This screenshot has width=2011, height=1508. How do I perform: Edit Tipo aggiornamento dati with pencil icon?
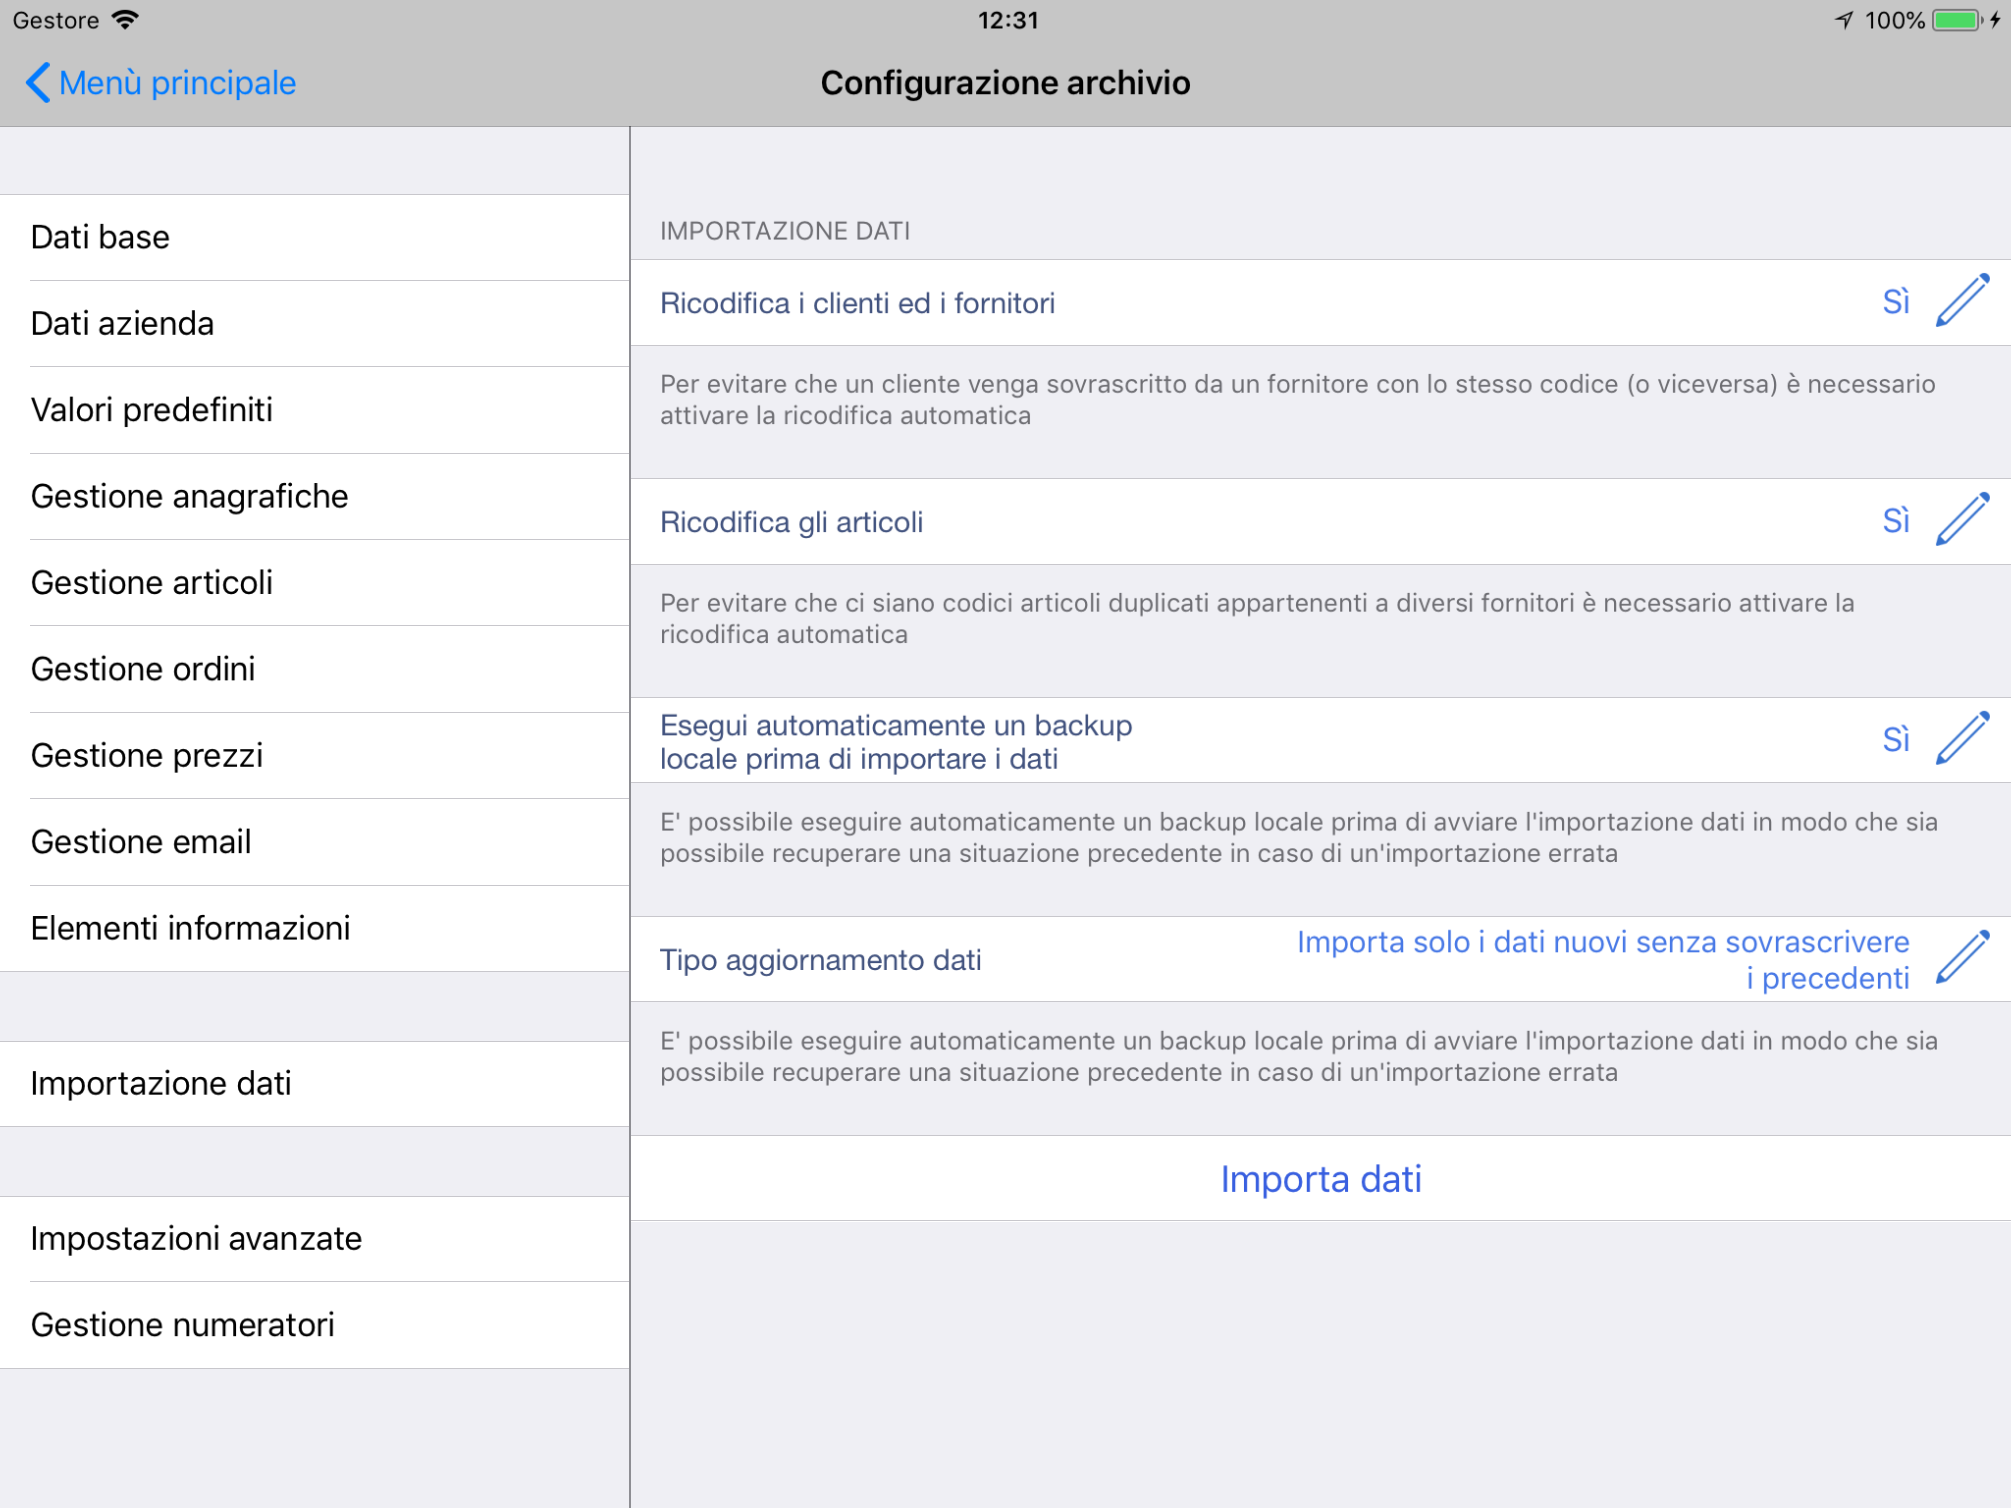(1962, 957)
